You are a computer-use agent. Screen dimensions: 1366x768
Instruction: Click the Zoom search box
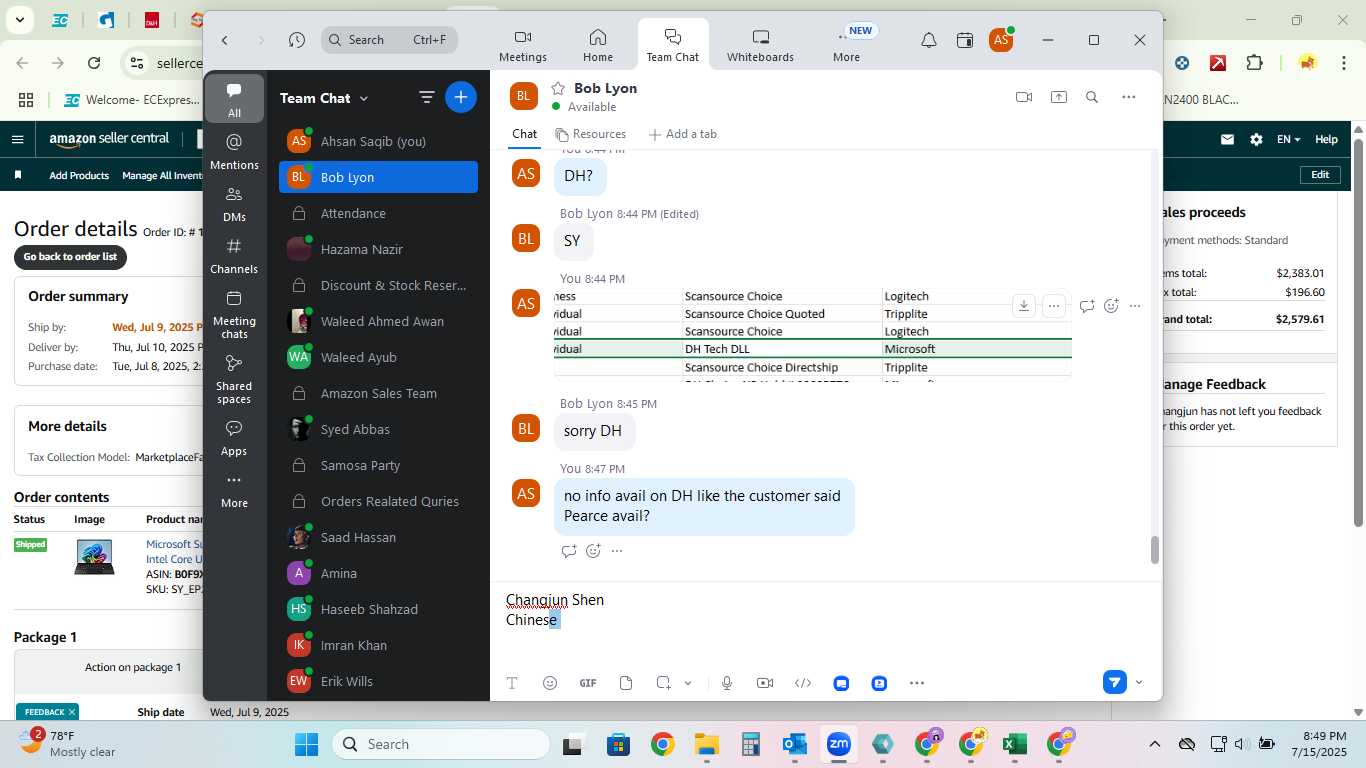[390, 40]
